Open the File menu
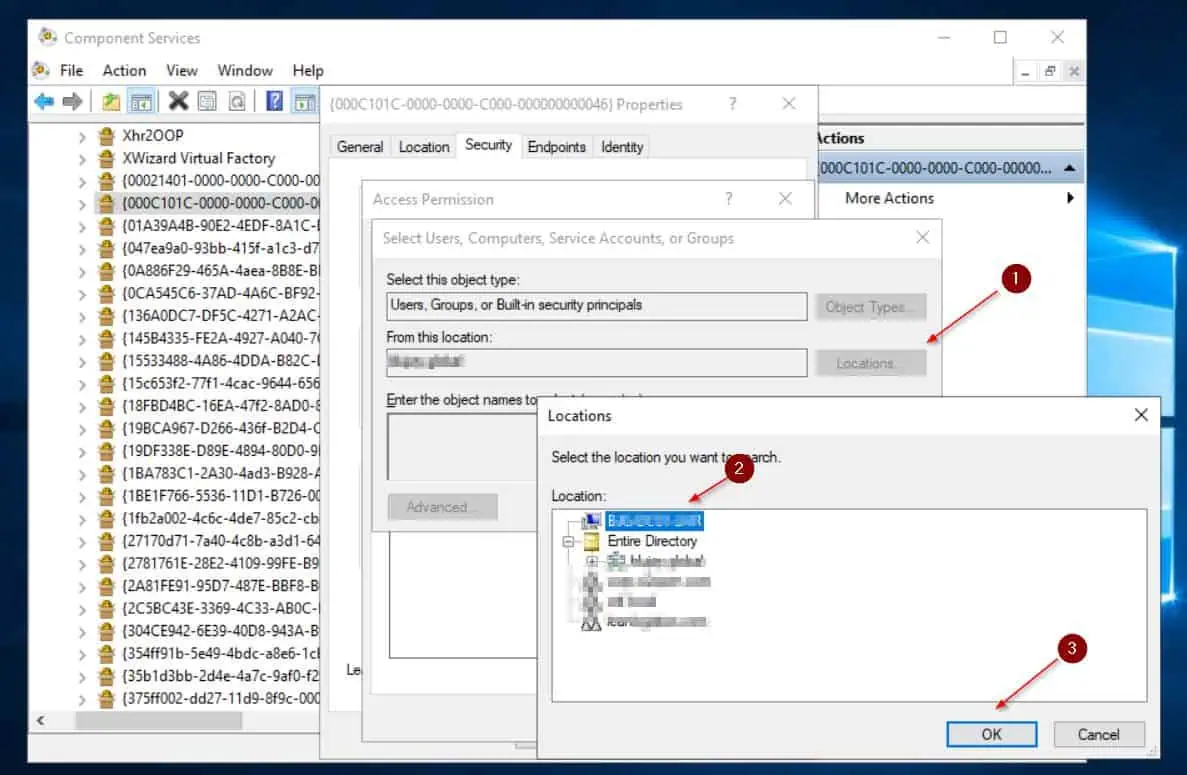The width and height of the screenshot is (1187, 775). [71, 70]
